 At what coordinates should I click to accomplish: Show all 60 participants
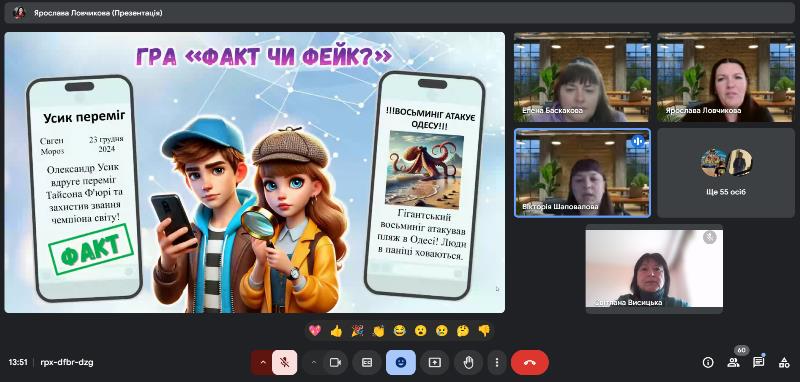pos(734,363)
